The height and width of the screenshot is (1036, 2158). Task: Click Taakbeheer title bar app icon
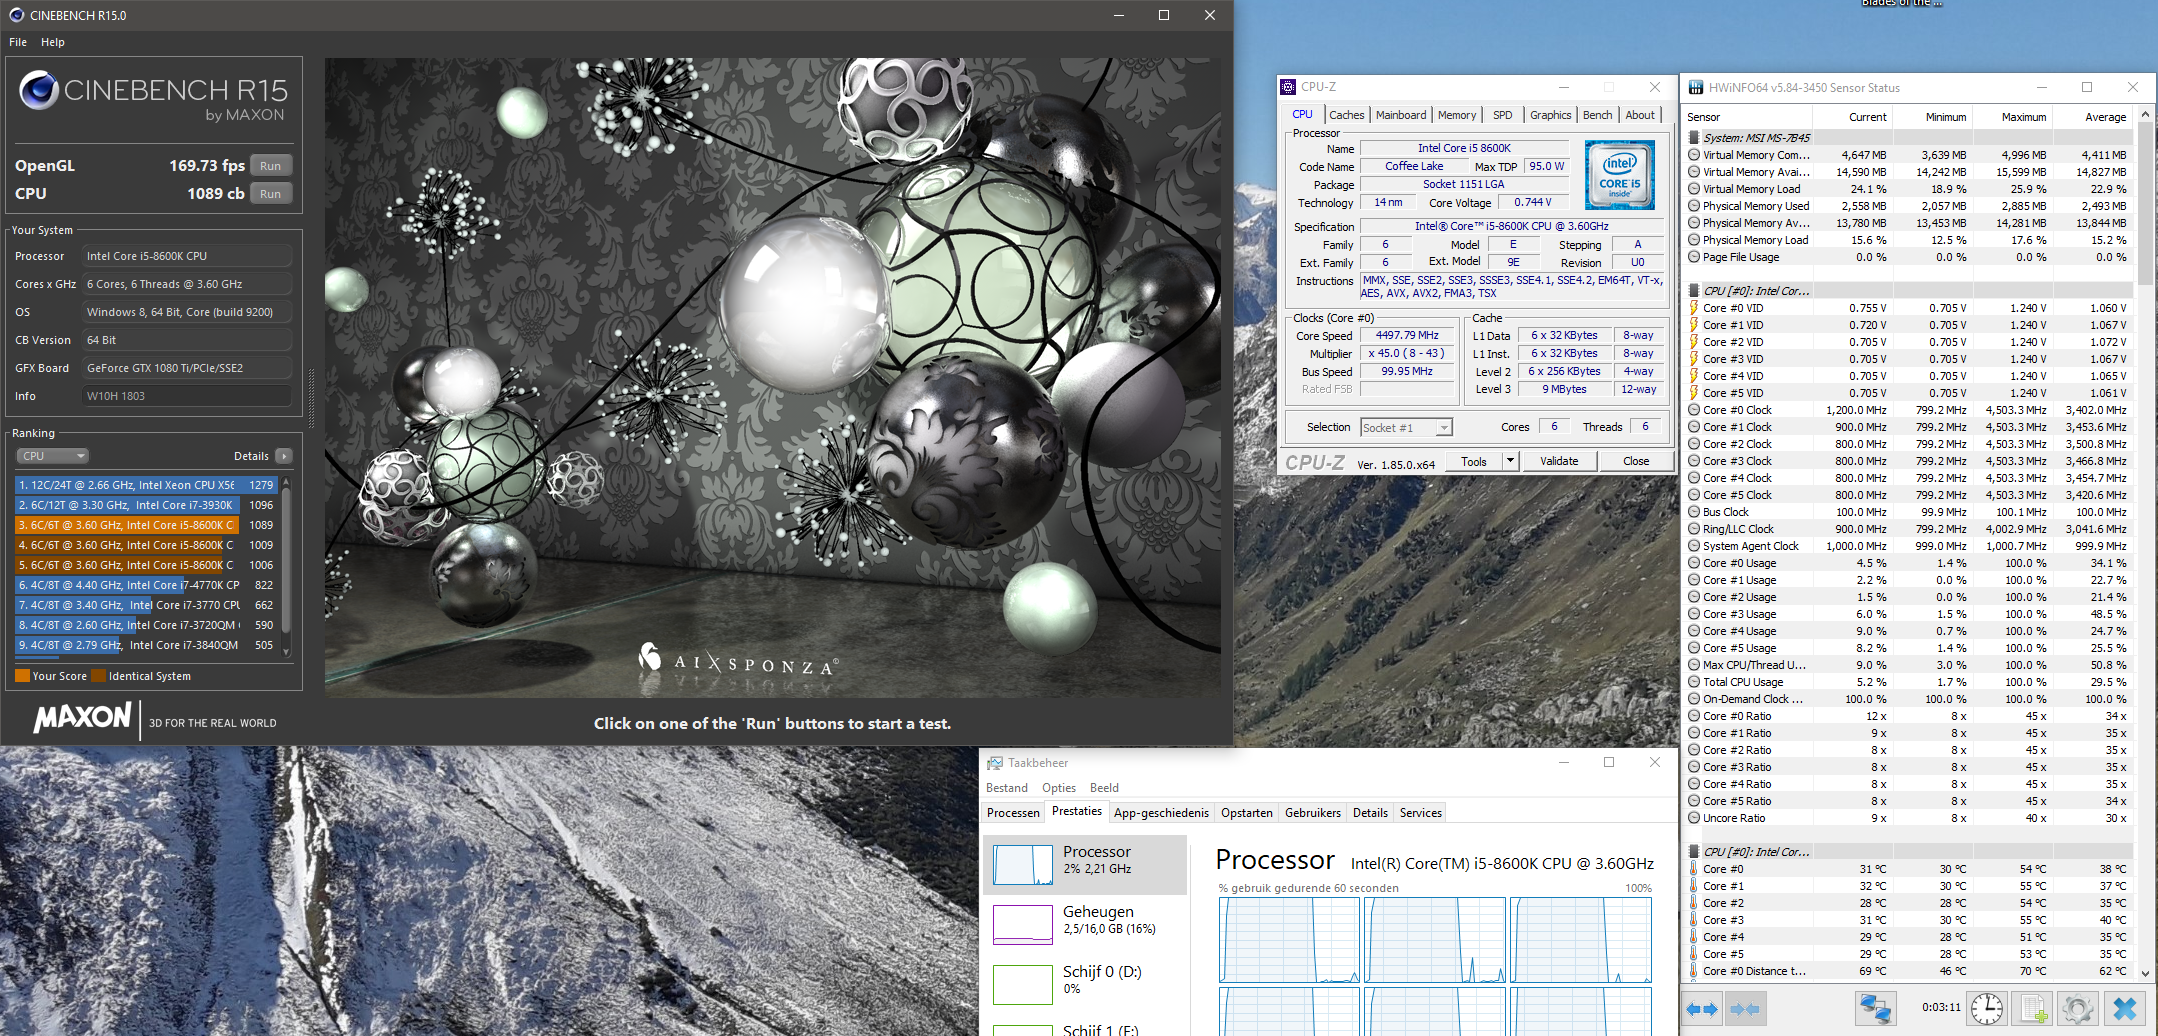(x=995, y=763)
